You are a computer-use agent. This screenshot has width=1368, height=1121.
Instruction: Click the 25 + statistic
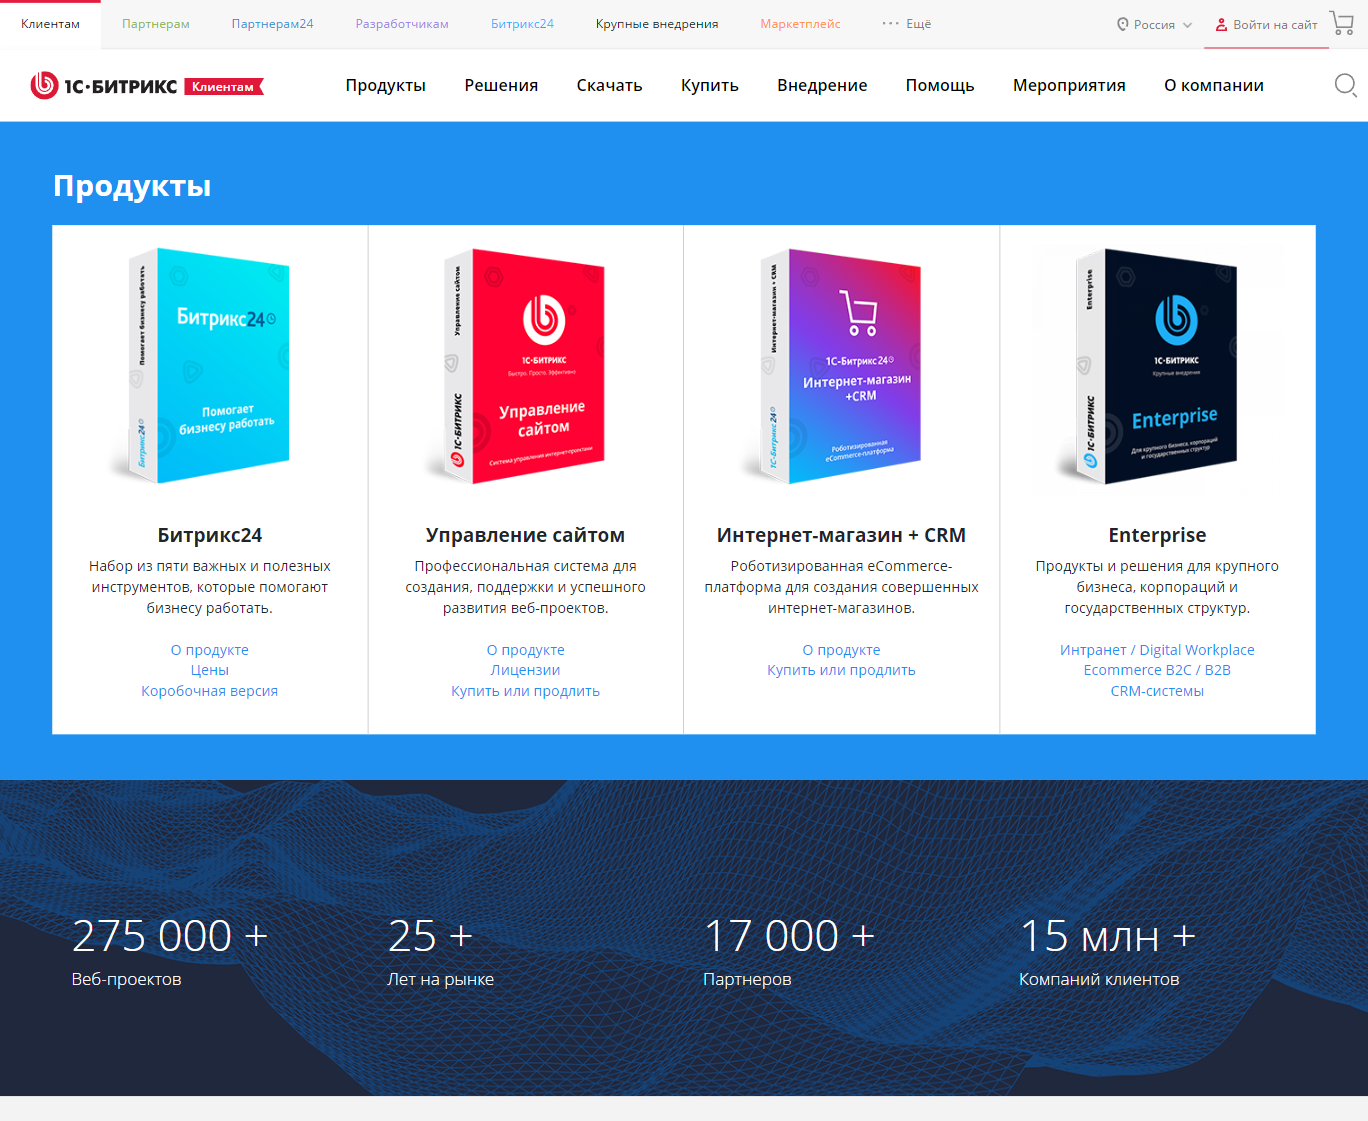pos(430,936)
